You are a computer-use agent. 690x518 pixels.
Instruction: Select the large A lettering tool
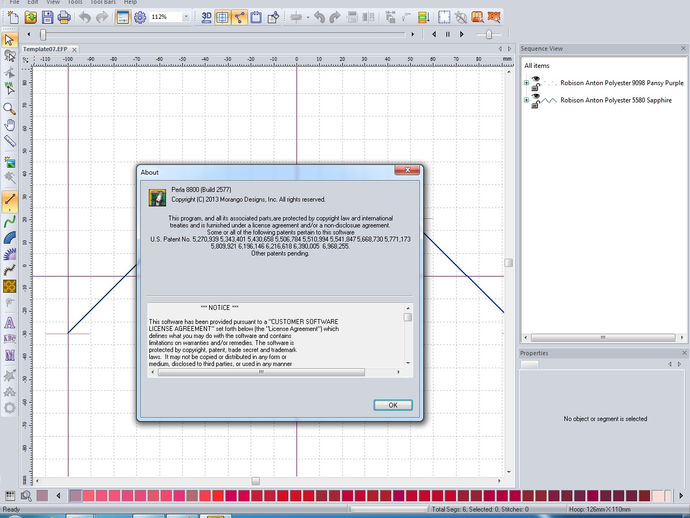click(x=9, y=323)
